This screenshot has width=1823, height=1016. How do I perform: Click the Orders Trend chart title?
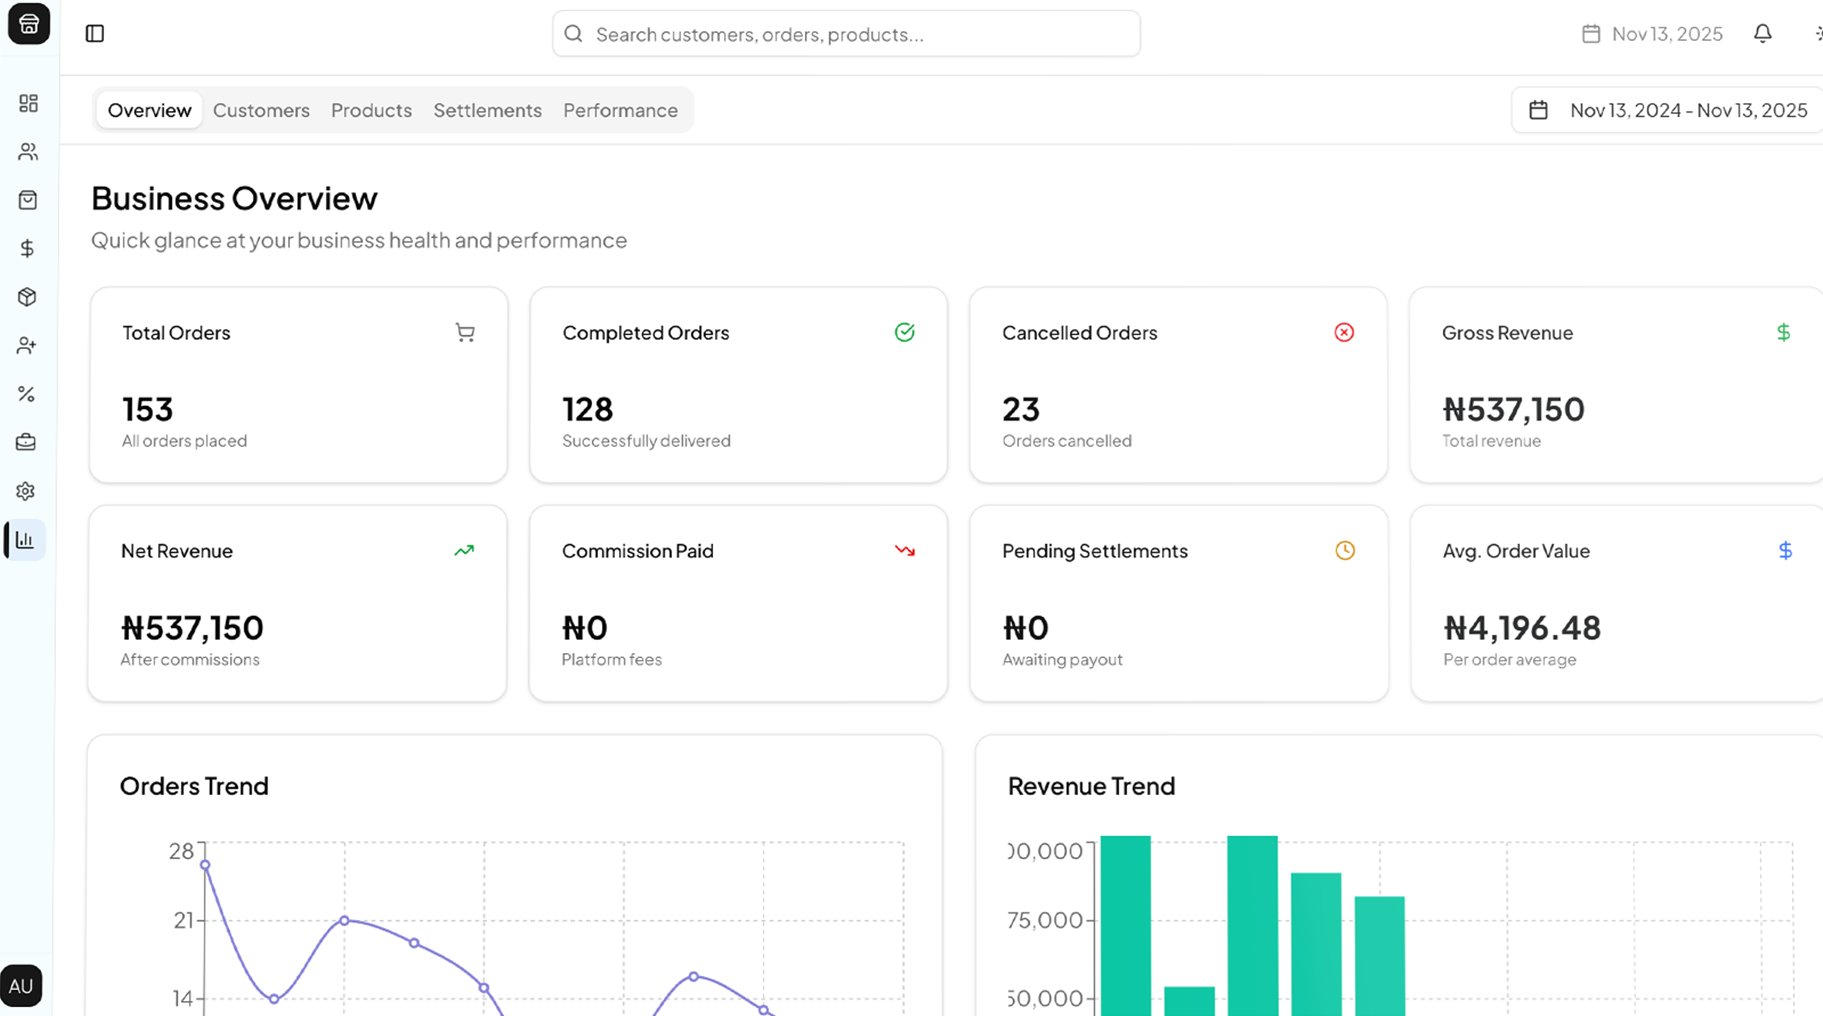pos(194,786)
